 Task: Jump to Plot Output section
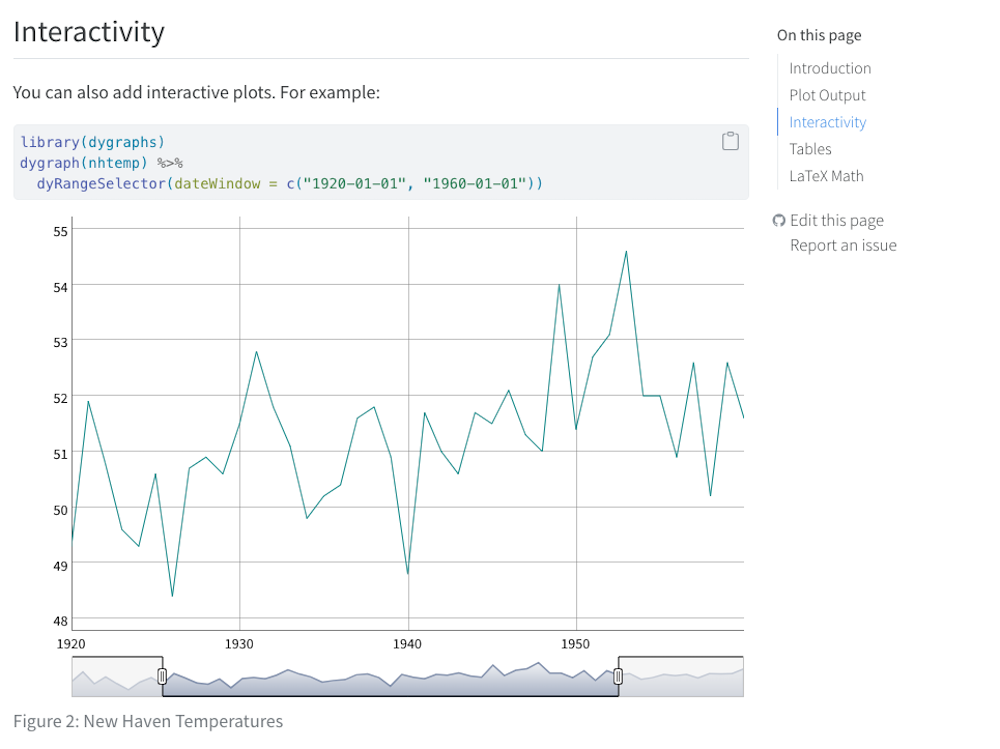coord(827,95)
